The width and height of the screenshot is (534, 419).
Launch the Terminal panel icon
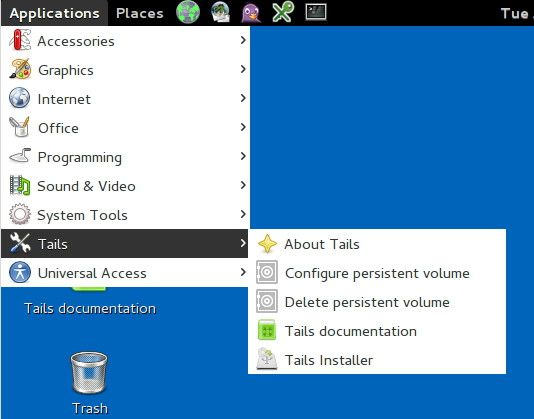[316, 12]
